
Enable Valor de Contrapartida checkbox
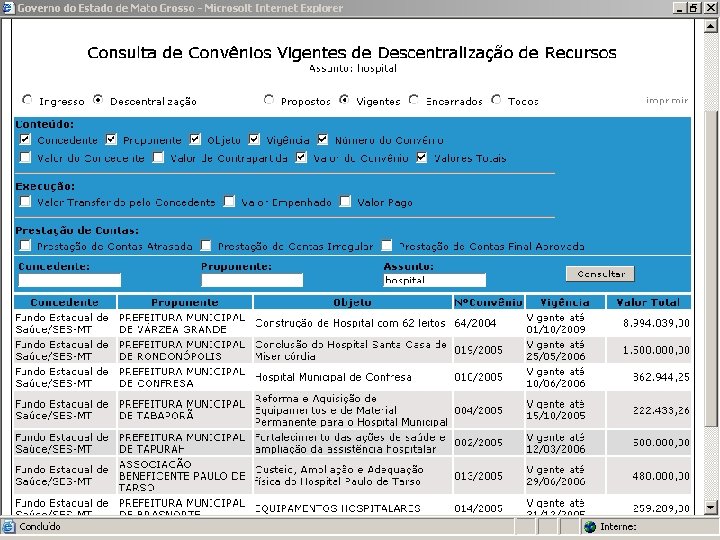158,158
